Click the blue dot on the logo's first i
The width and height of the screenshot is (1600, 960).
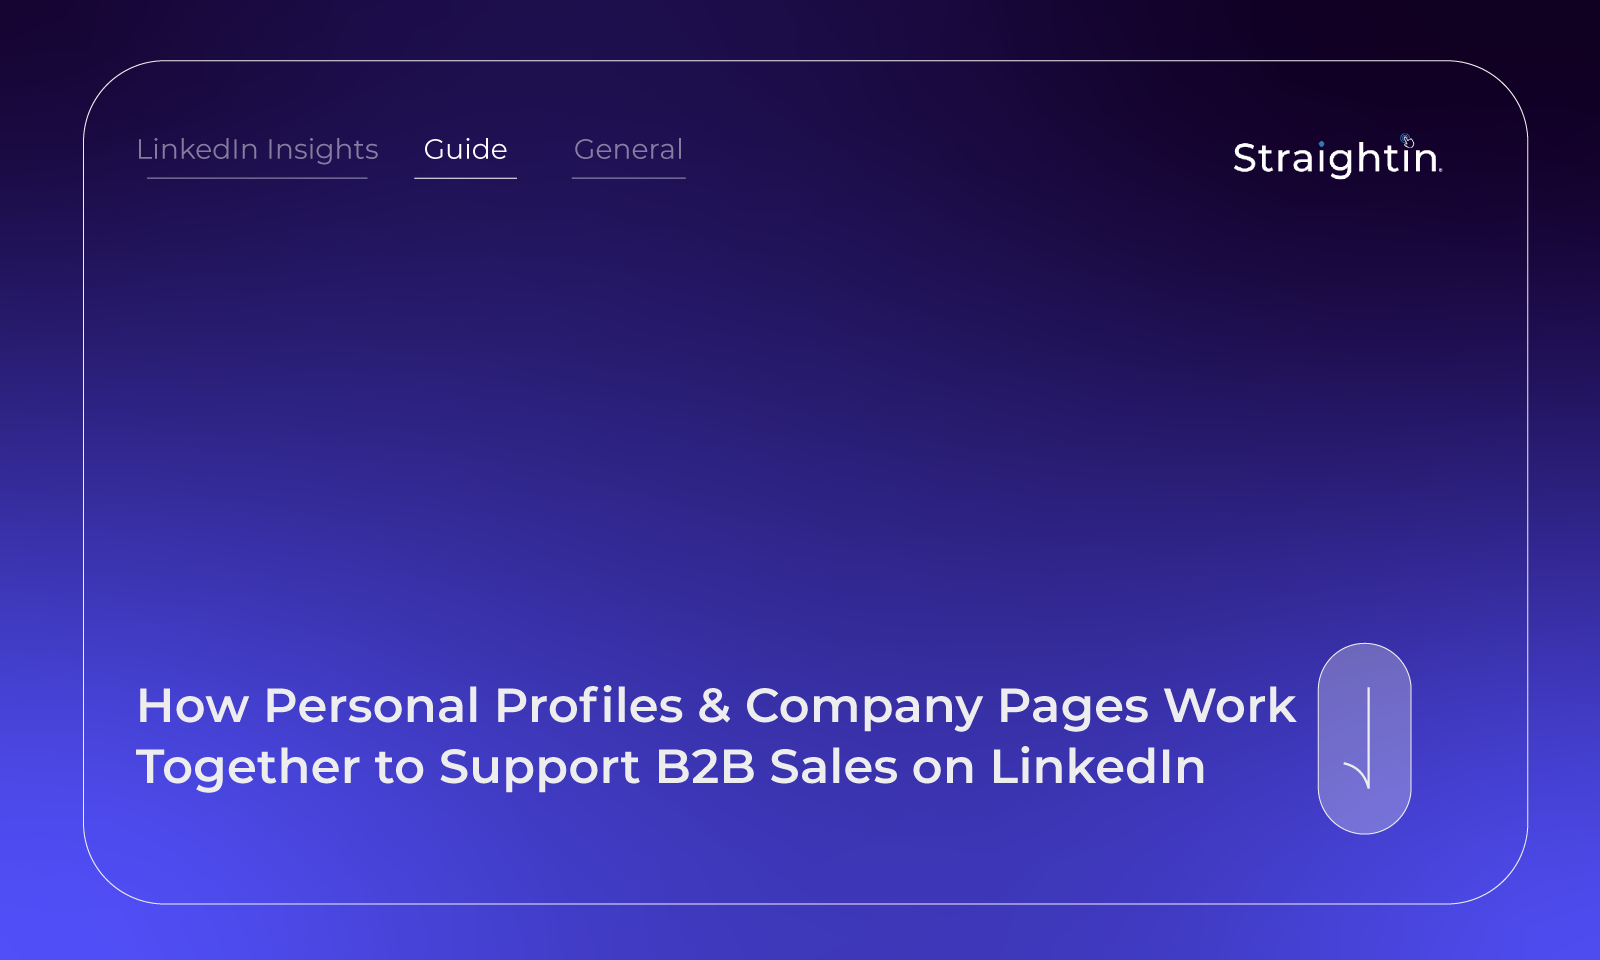(x=1321, y=144)
